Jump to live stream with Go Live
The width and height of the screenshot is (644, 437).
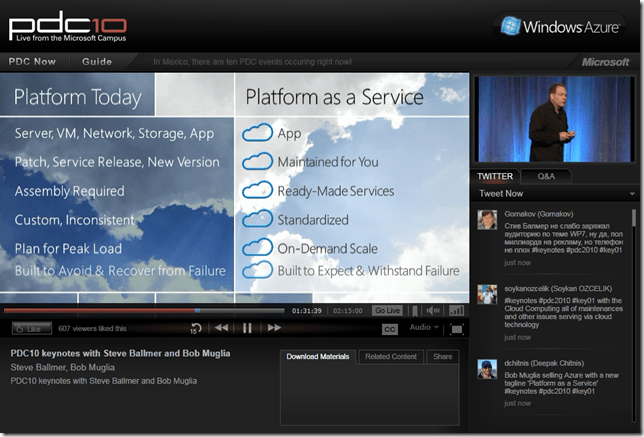tap(387, 310)
